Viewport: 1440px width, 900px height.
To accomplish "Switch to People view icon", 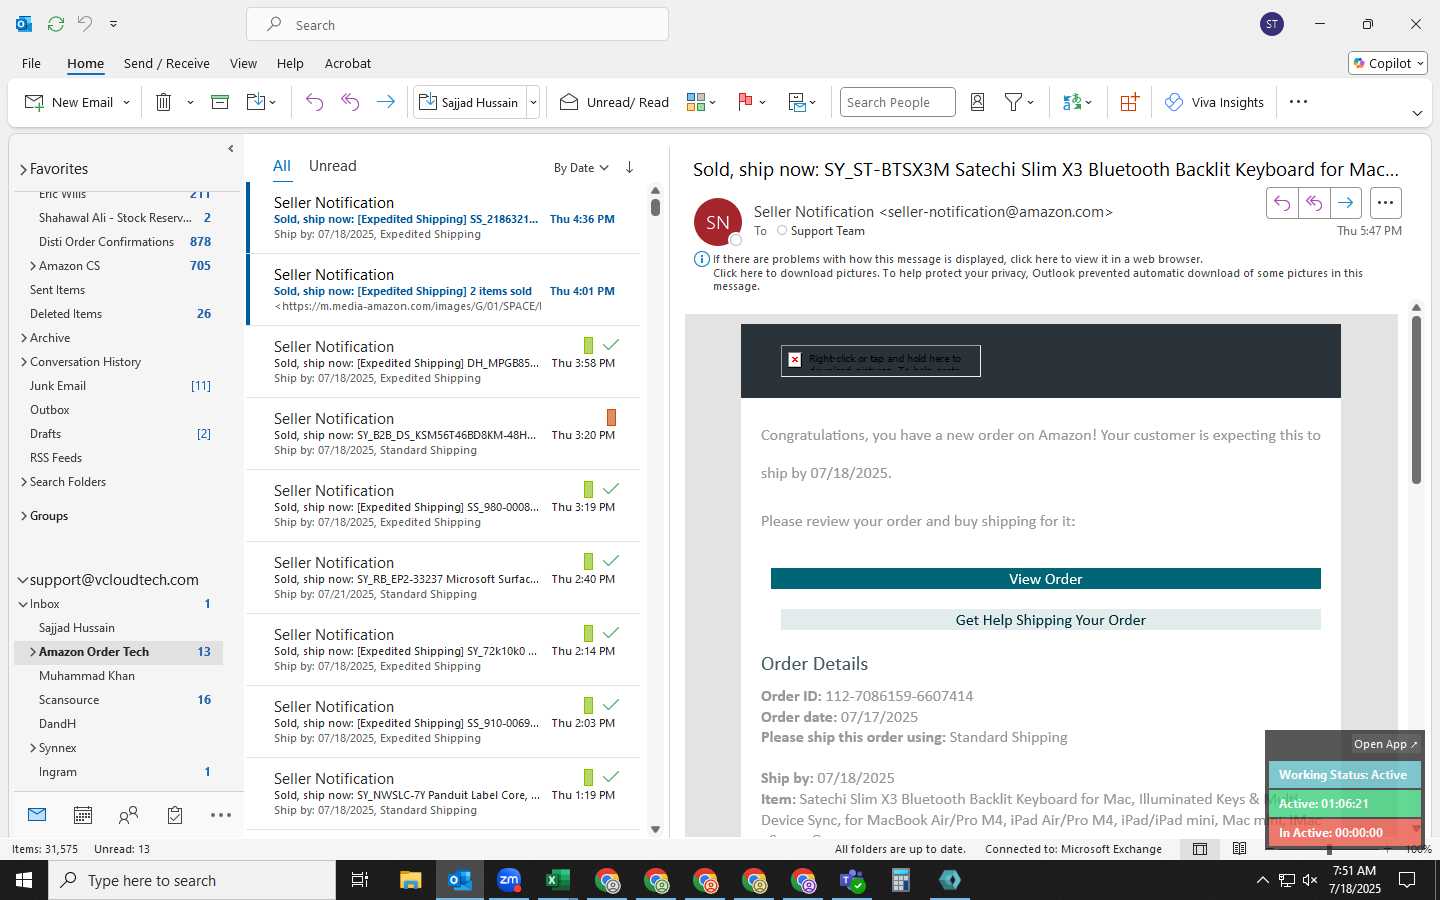I will [x=128, y=815].
